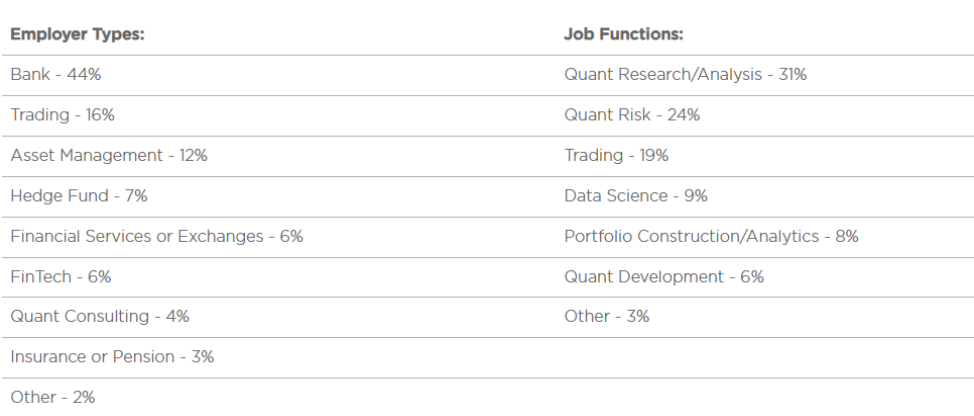974x416 pixels.
Task: Click Quant Risk - 24% entry
Action: coord(632,115)
